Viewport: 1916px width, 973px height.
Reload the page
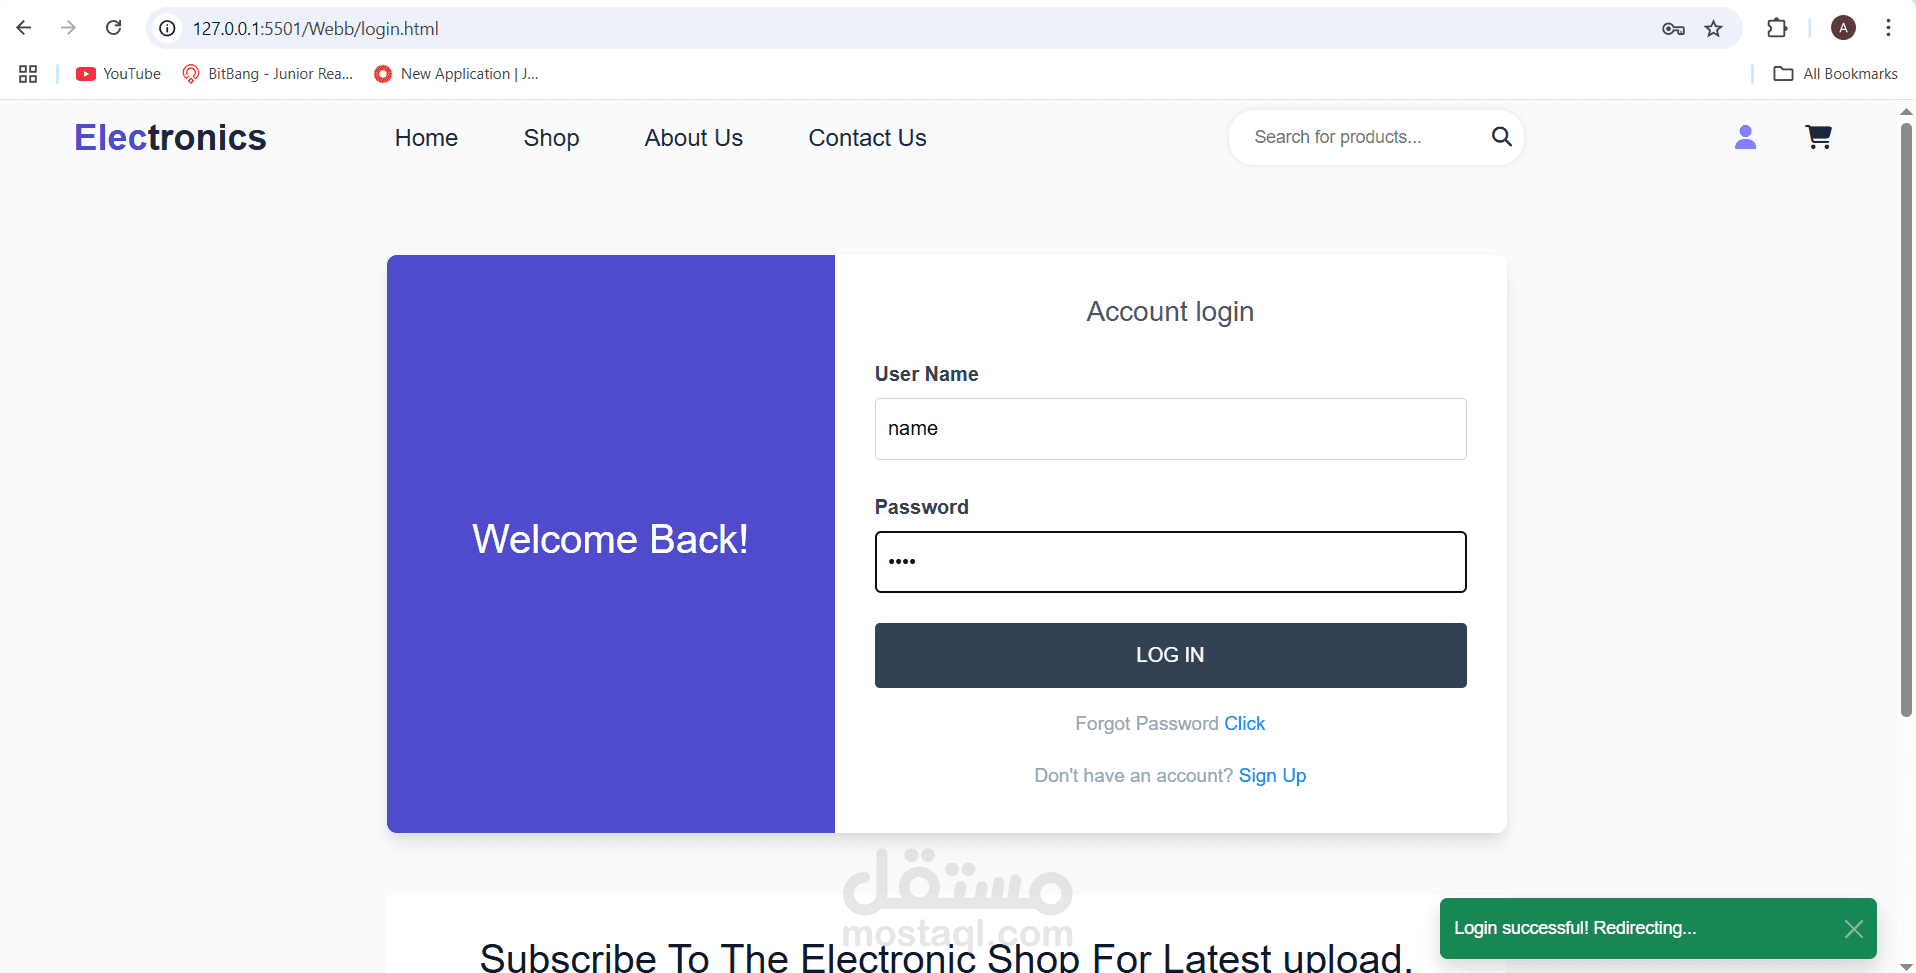114,28
